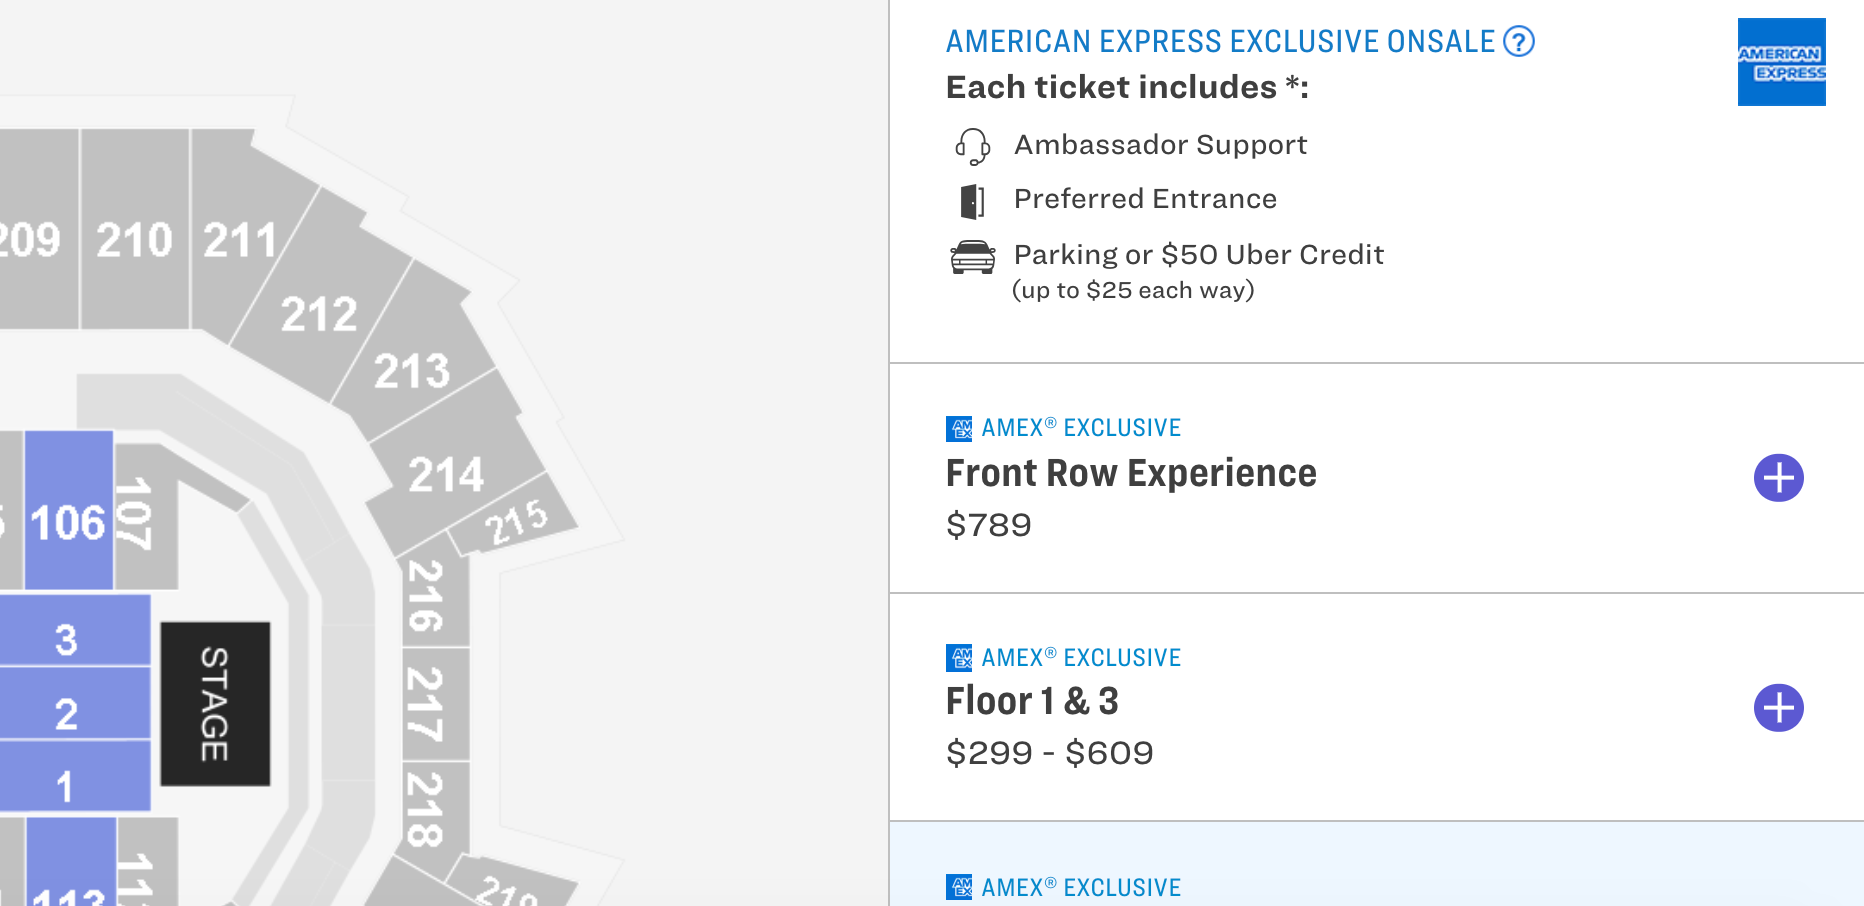The width and height of the screenshot is (1864, 906).
Task: Click the parking car icon
Action: tap(972, 257)
